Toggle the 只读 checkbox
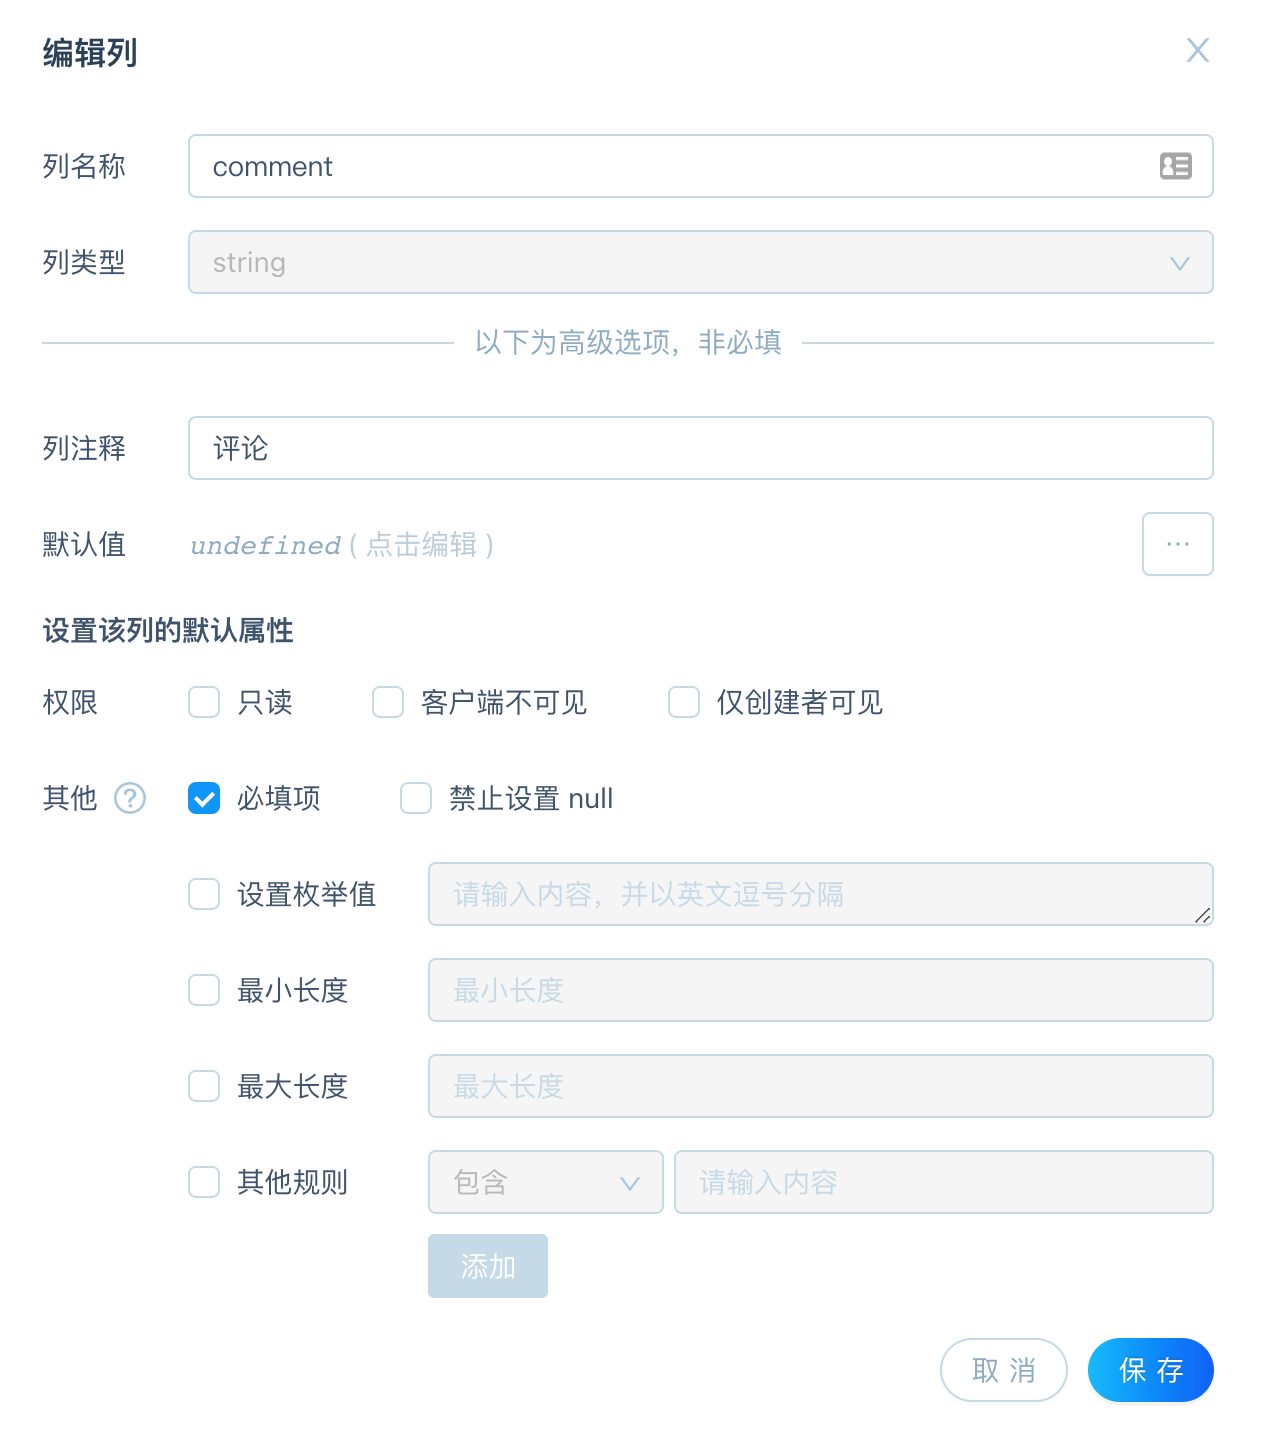1276x1446 pixels. [204, 702]
